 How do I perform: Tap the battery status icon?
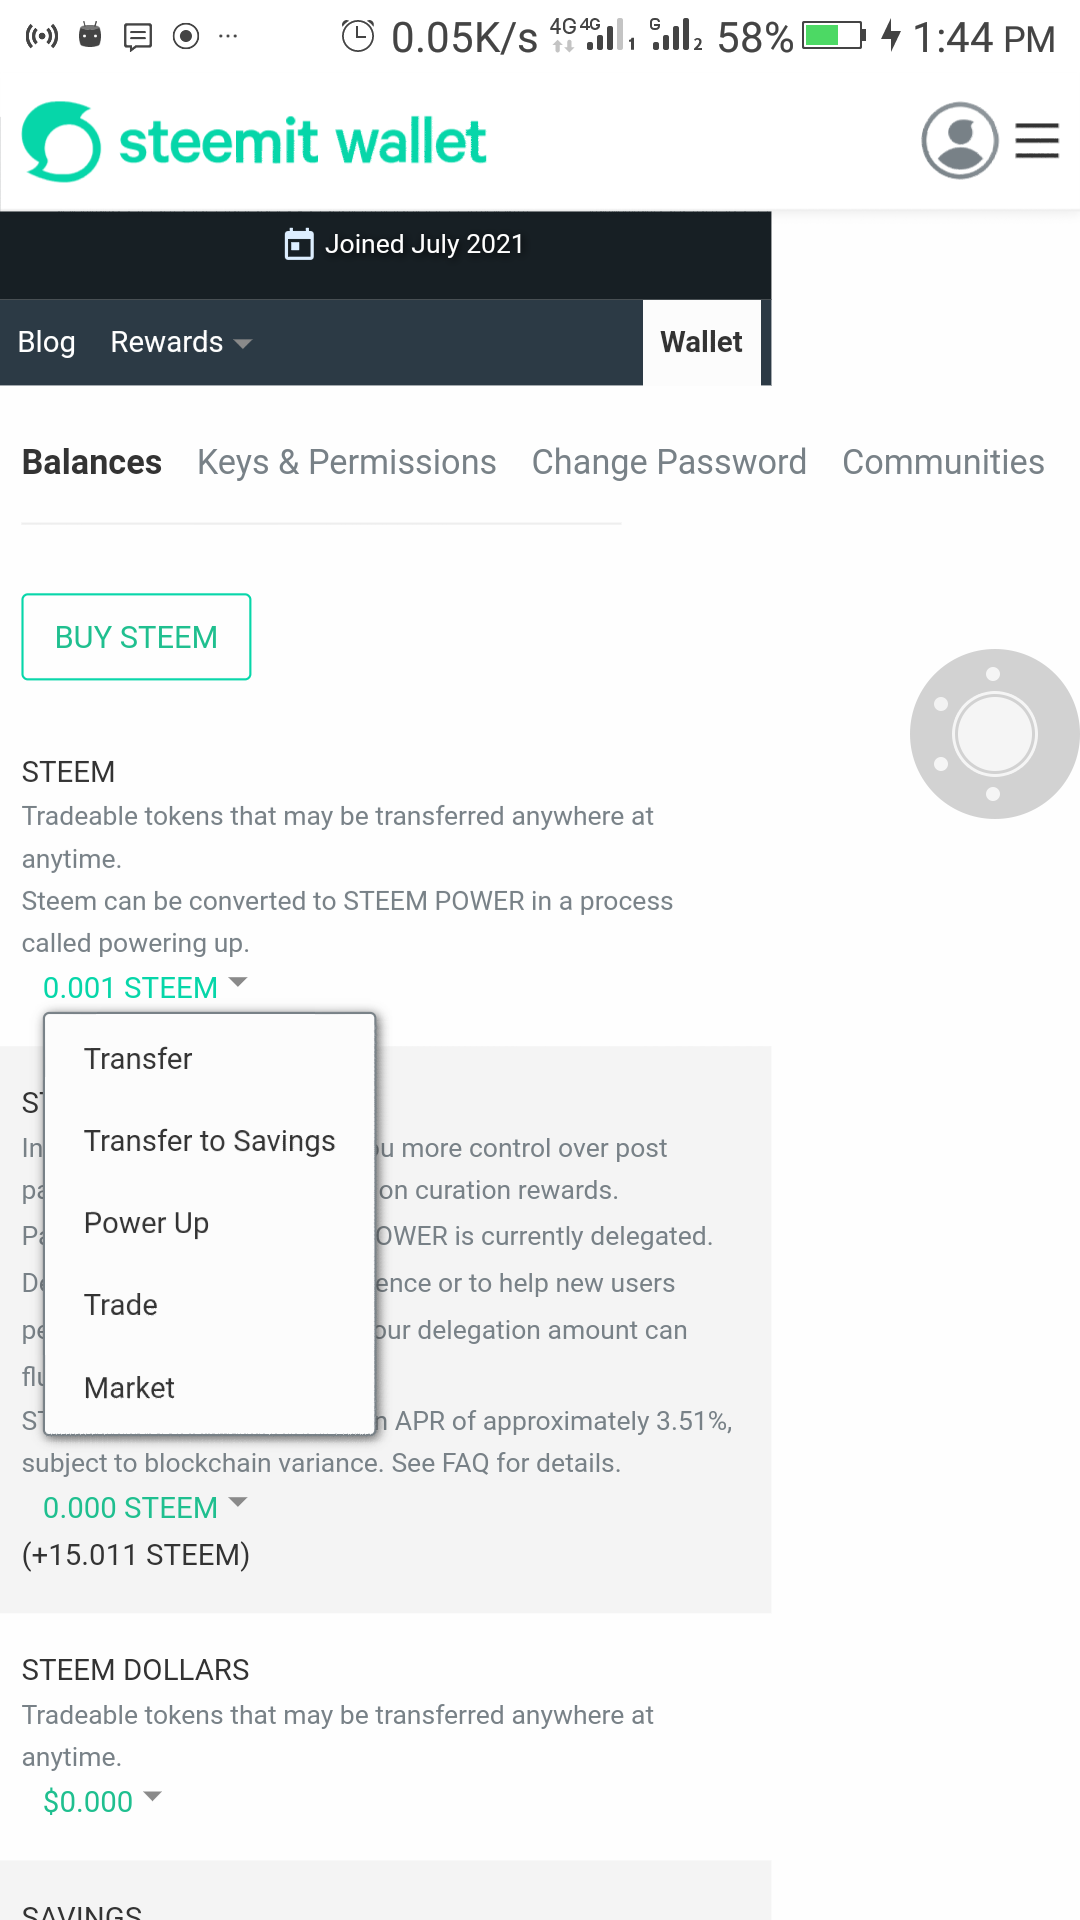[x=833, y=37]
